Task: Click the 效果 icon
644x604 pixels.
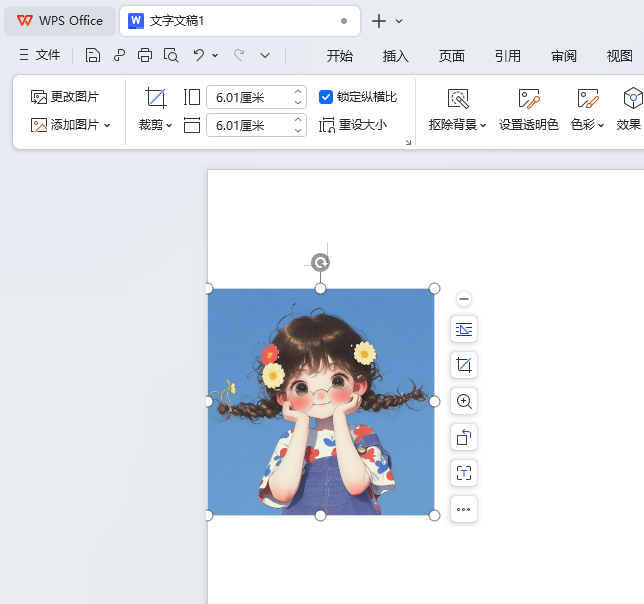Action: (x=632, y=98)
